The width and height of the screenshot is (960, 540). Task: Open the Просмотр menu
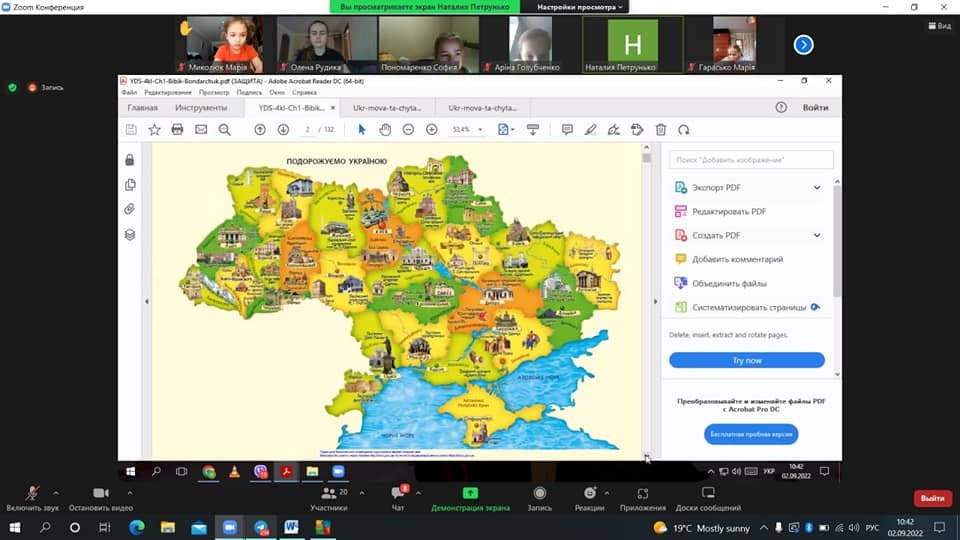[x=214, y=92]
